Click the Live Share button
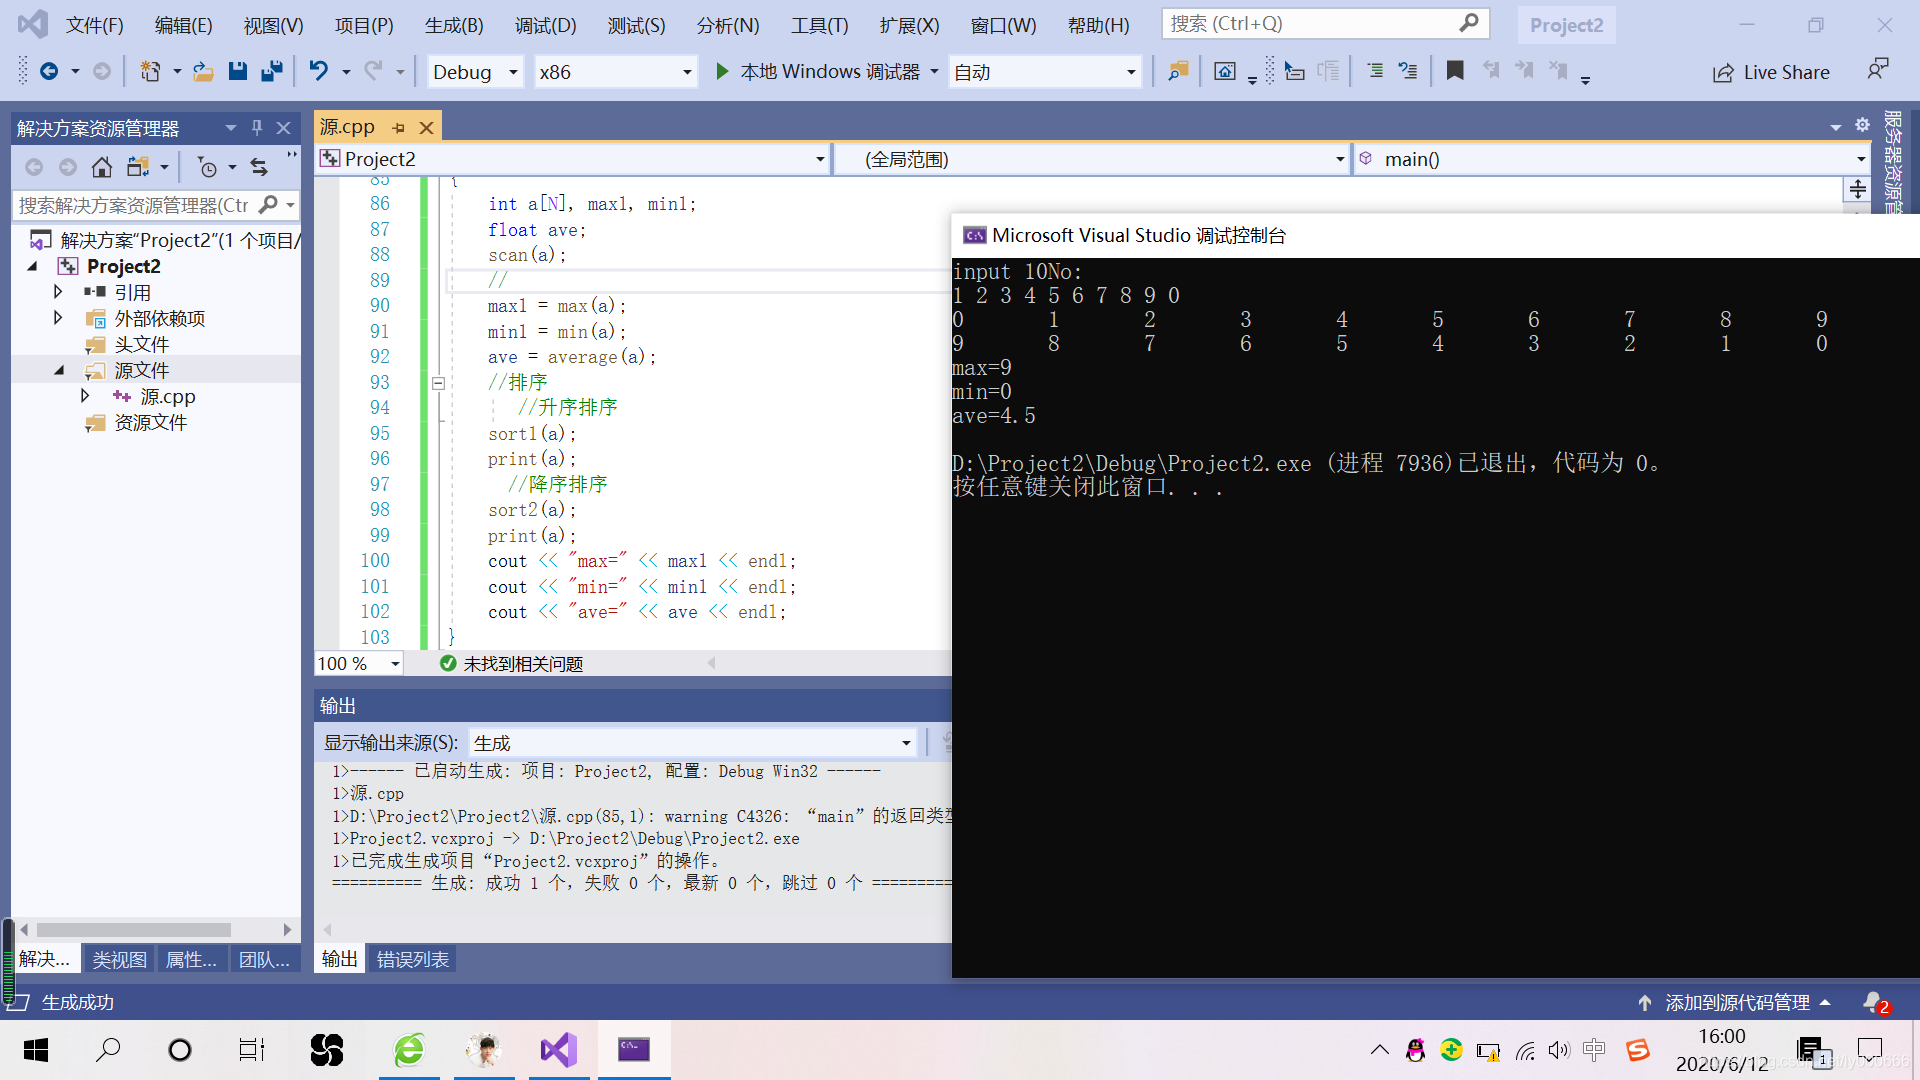The image size is (1920, 1080). pyautogui.click(x=1771, y=72)
